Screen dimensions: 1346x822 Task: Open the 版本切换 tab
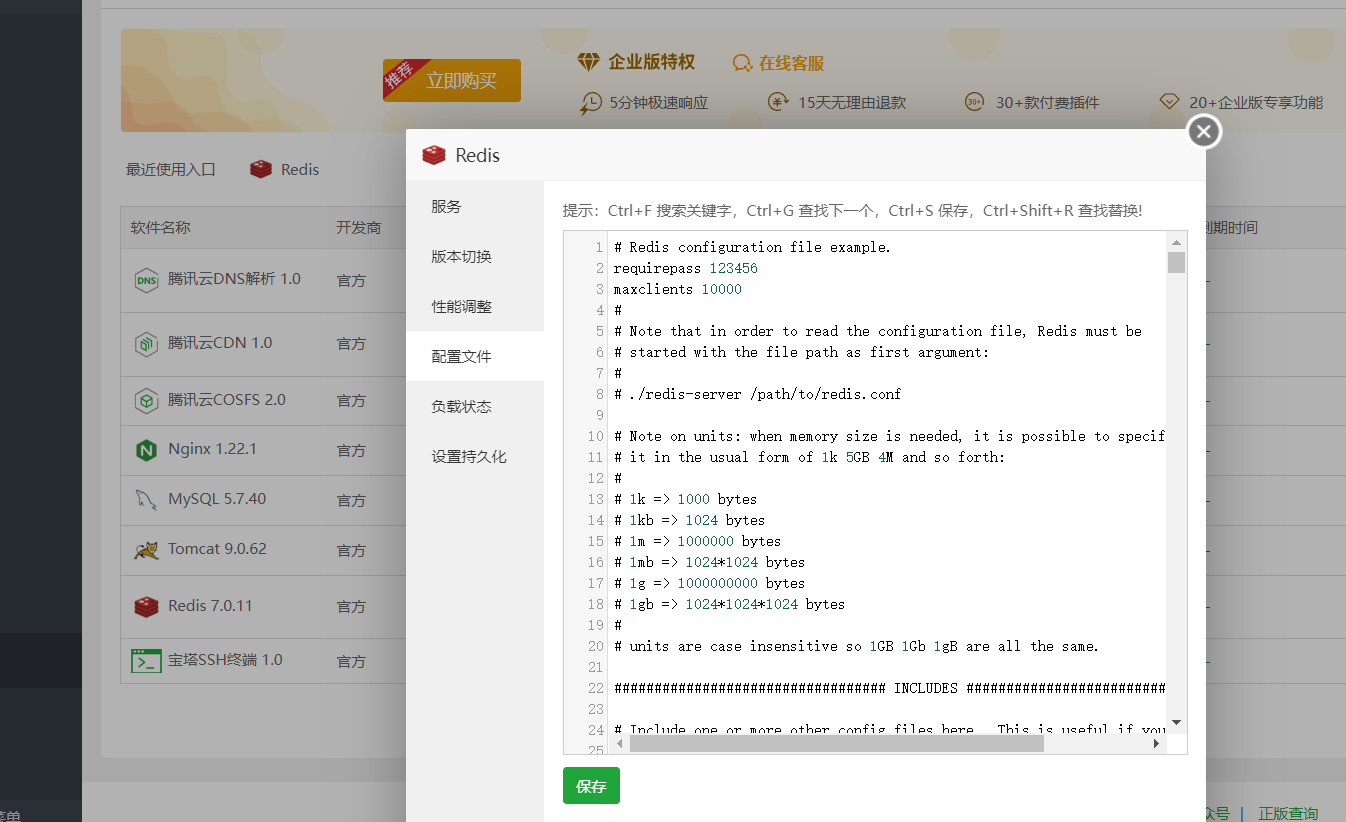tap(461, 256)
